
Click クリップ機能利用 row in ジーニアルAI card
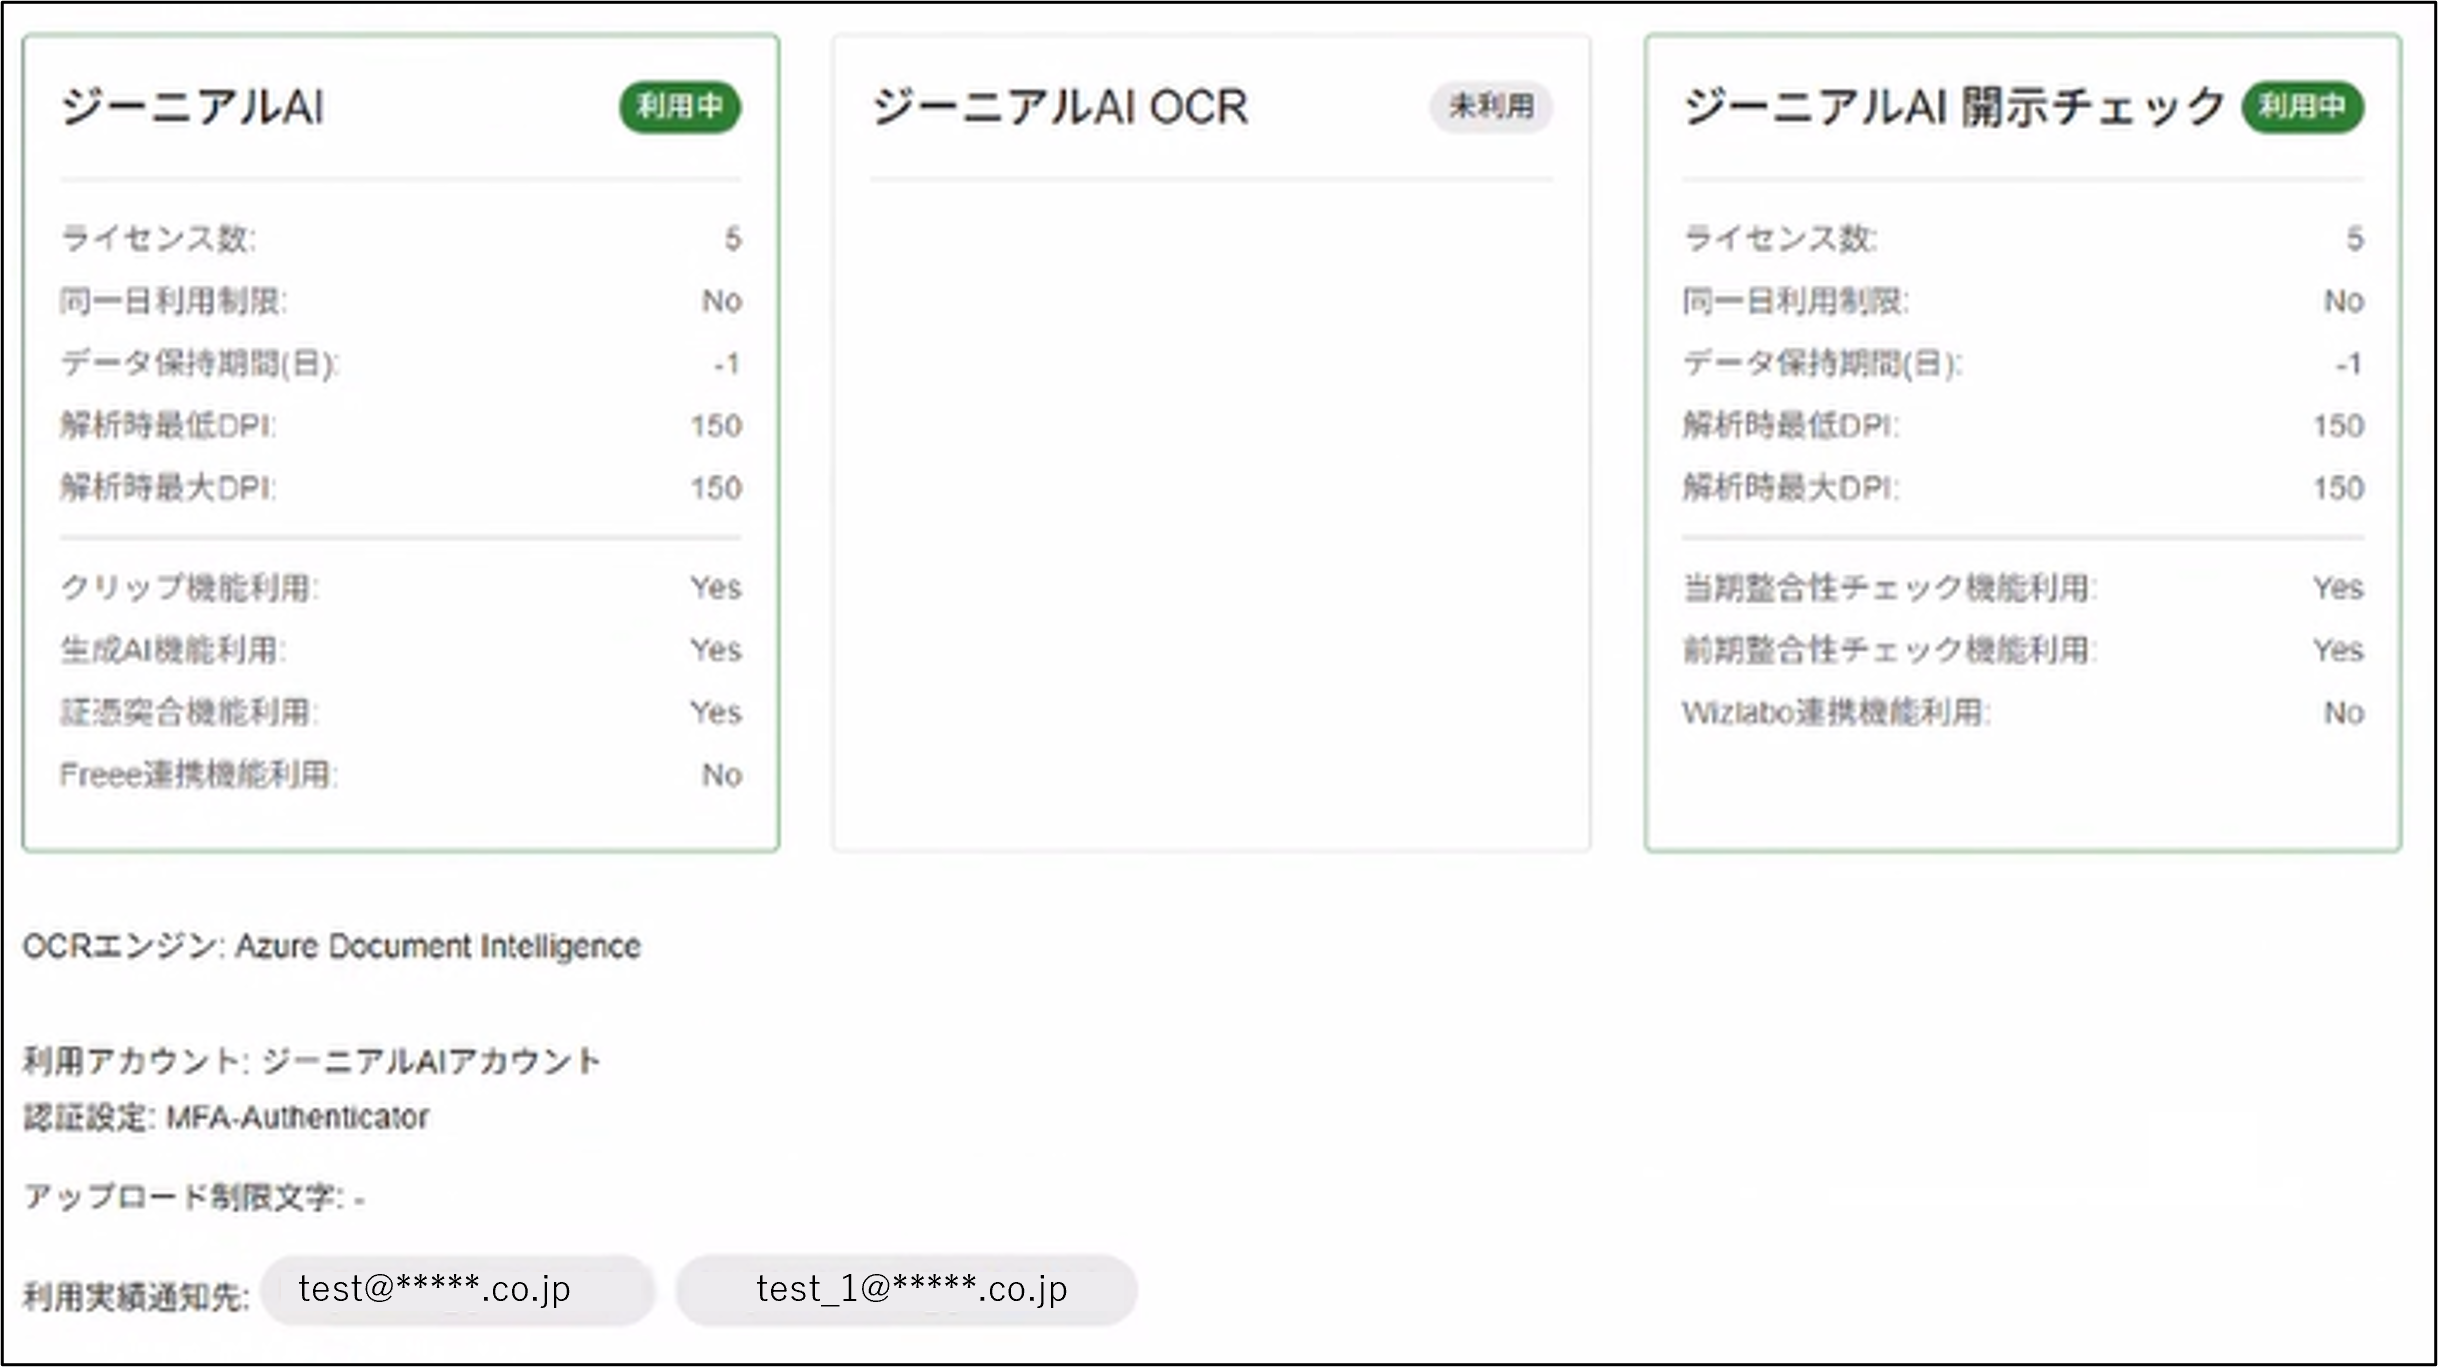point(189,588)
